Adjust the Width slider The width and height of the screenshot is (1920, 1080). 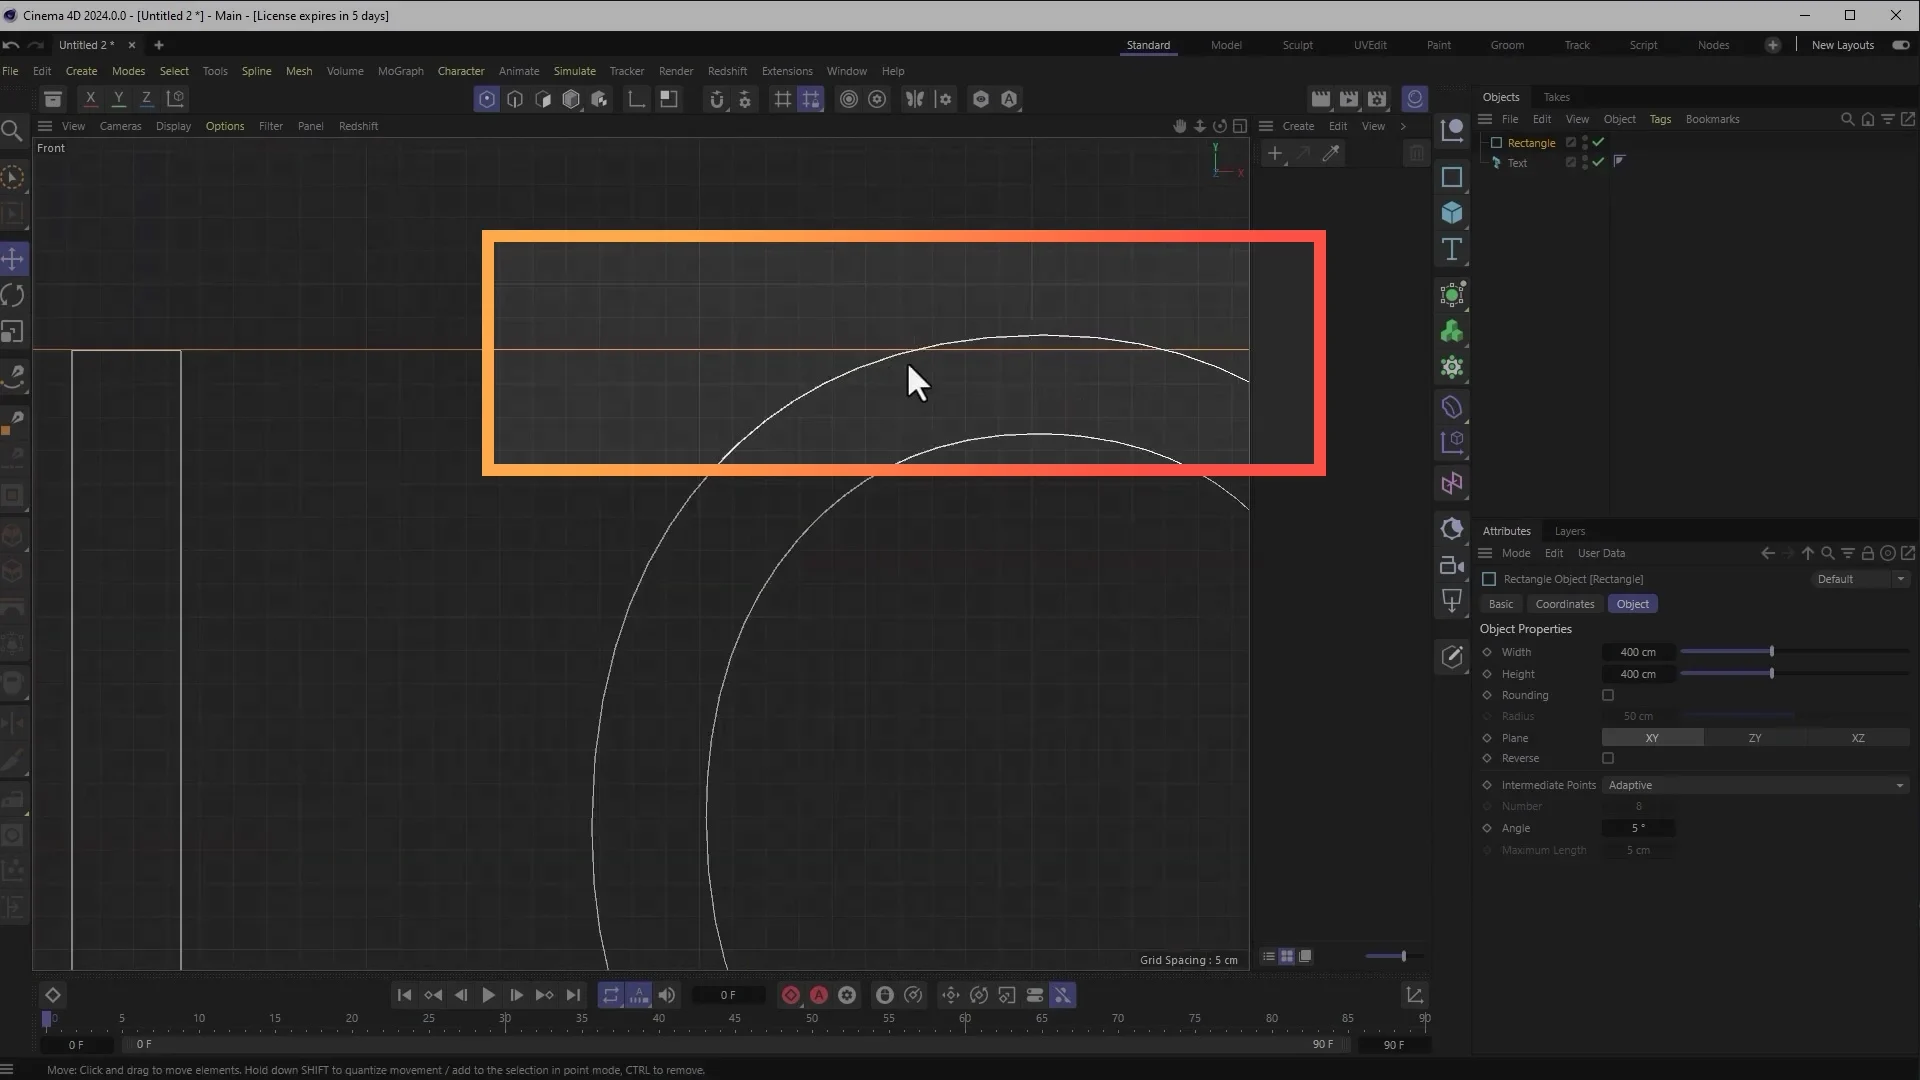pos(1795,652)
